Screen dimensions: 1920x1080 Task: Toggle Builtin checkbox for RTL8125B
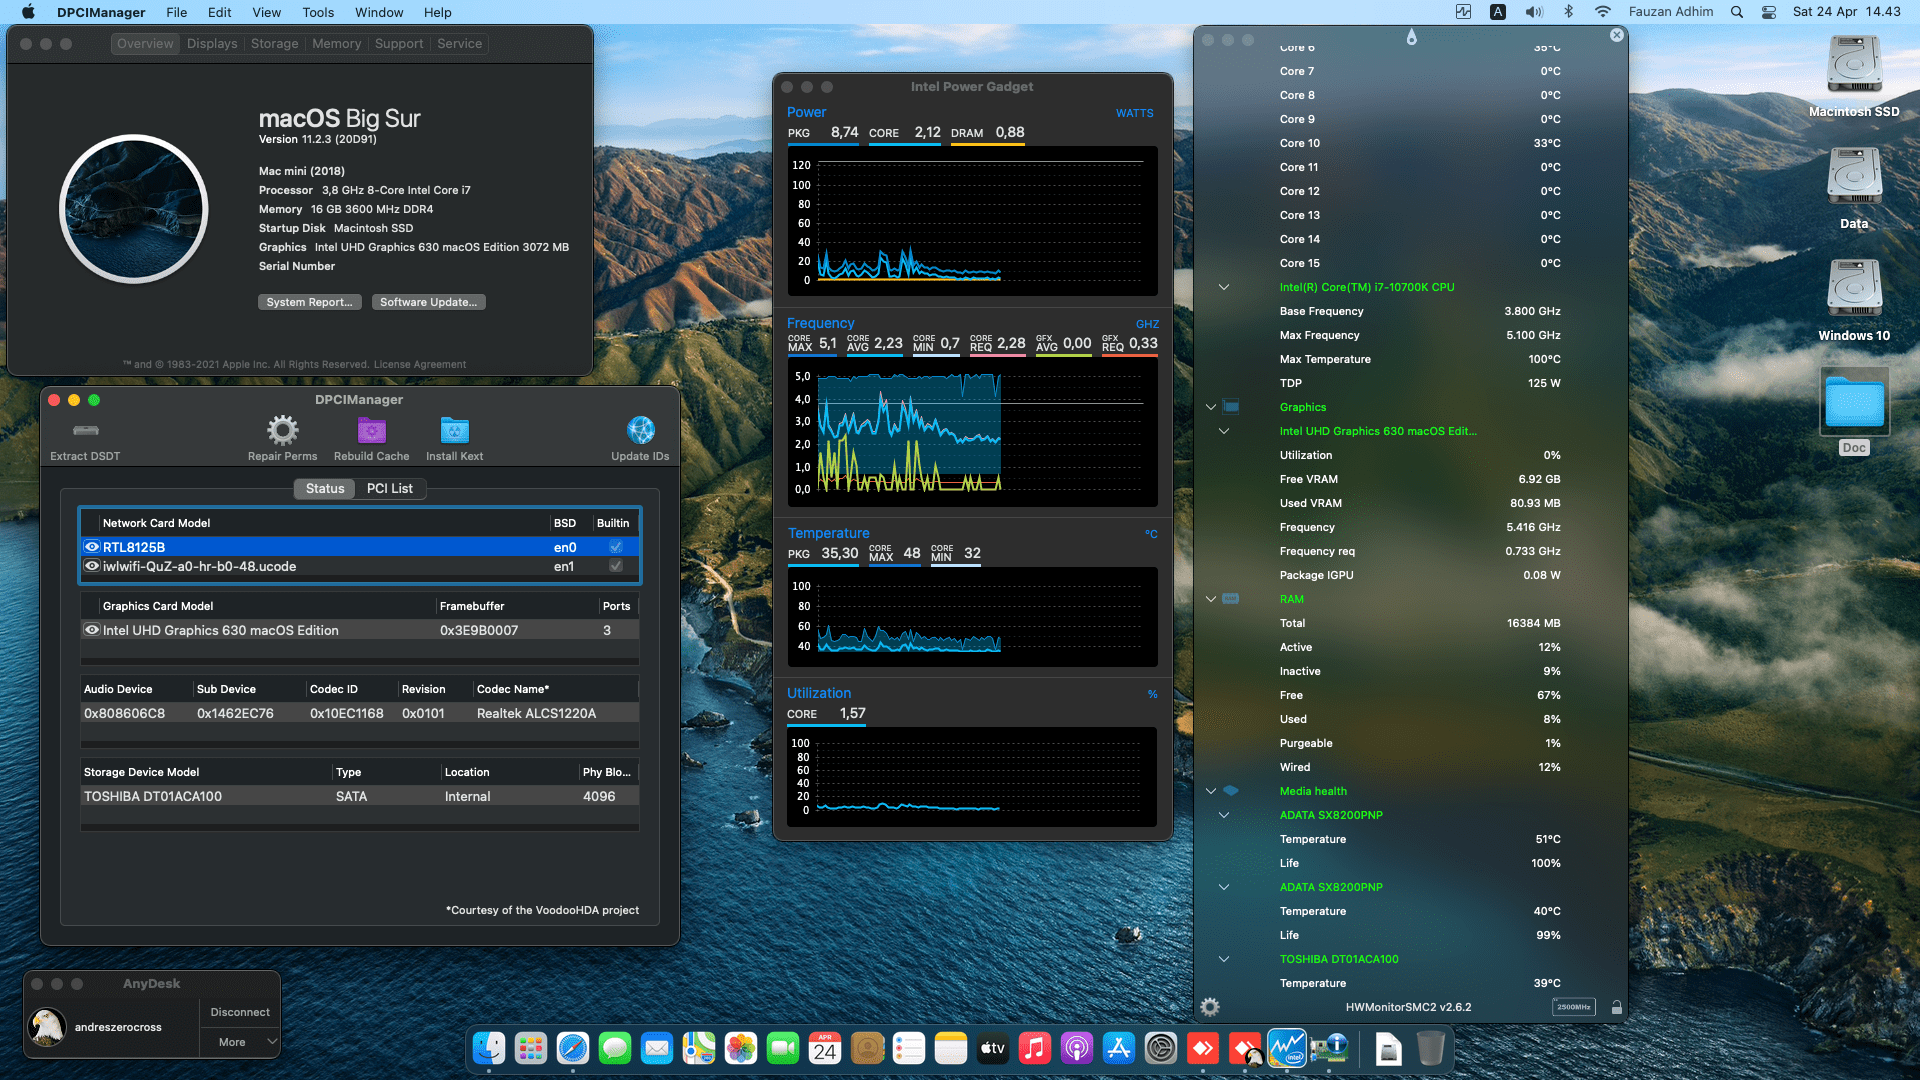tap(616, 547)
